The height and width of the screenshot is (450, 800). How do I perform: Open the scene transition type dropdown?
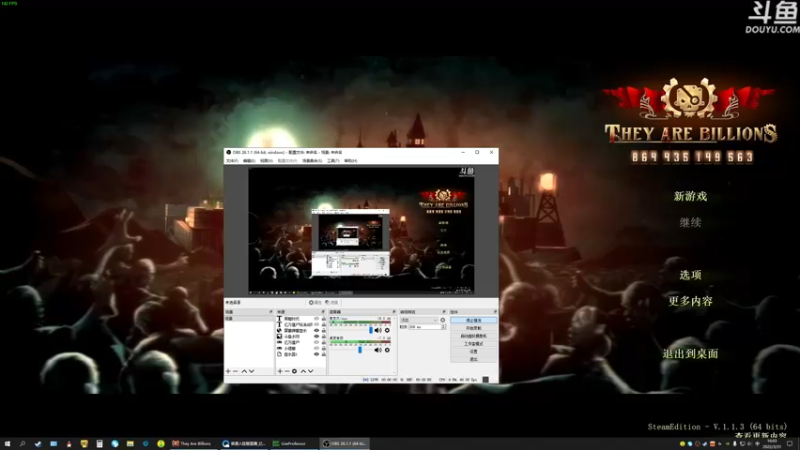pos(419,320)
